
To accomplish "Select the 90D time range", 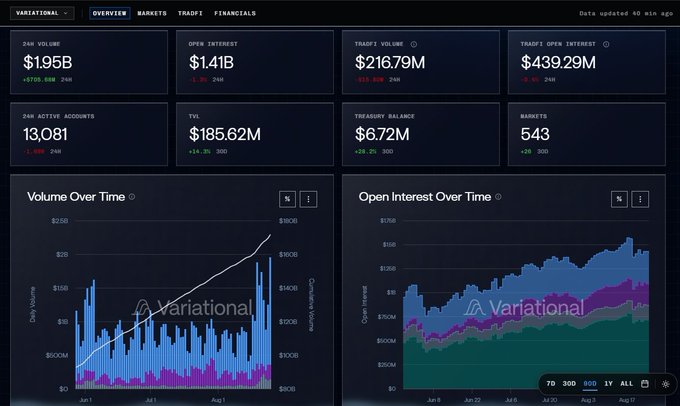I will click(590, 383).
